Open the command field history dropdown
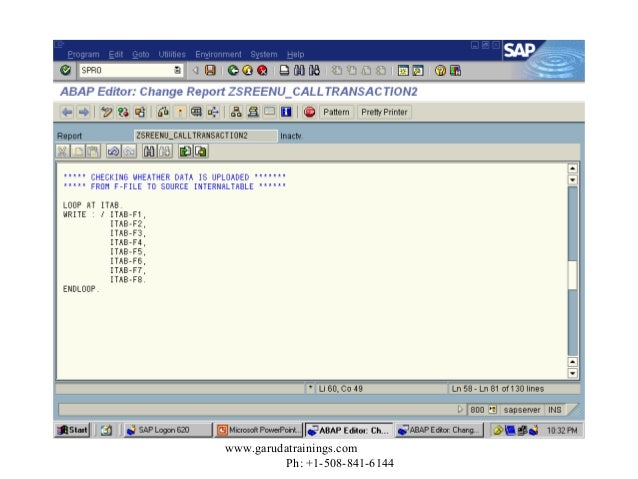 (x=177, y=70)
